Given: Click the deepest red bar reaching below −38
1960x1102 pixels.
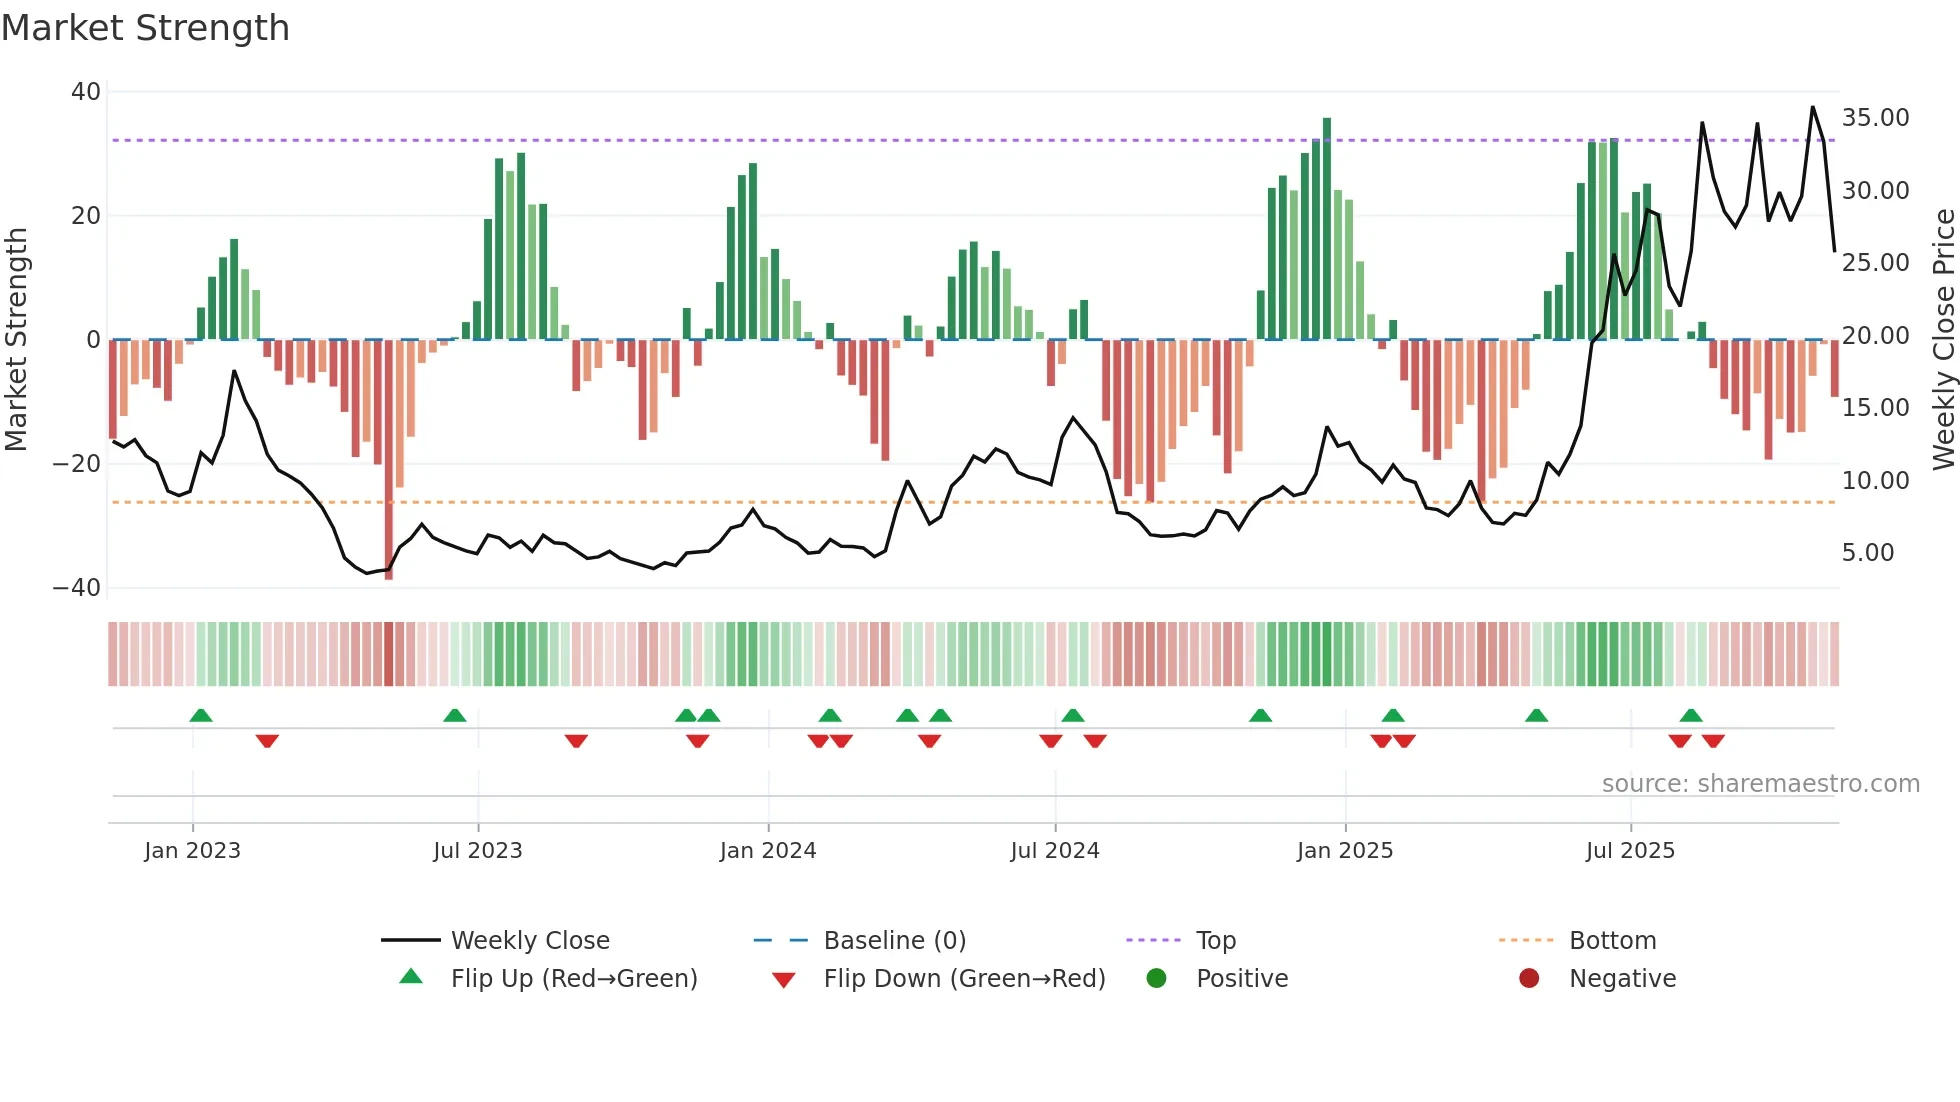Looking at the screenshot, I should click(x=389, y=460).
